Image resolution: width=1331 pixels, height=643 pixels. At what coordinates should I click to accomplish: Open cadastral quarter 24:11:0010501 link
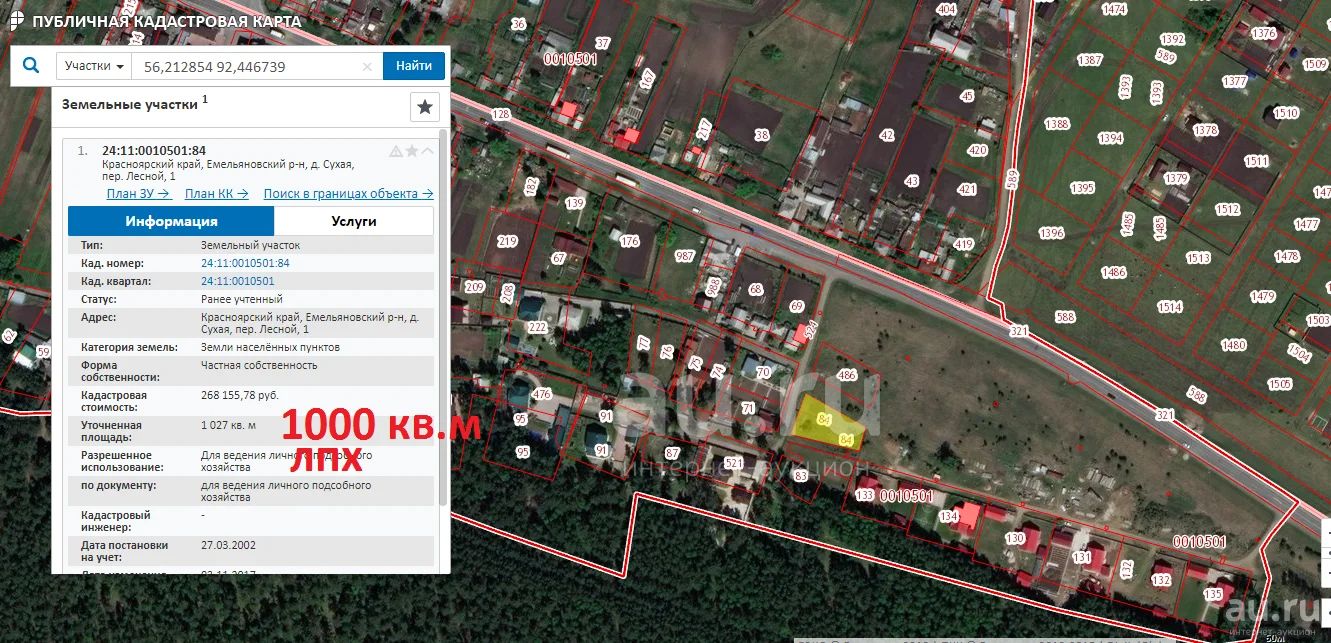coord(237,281)
